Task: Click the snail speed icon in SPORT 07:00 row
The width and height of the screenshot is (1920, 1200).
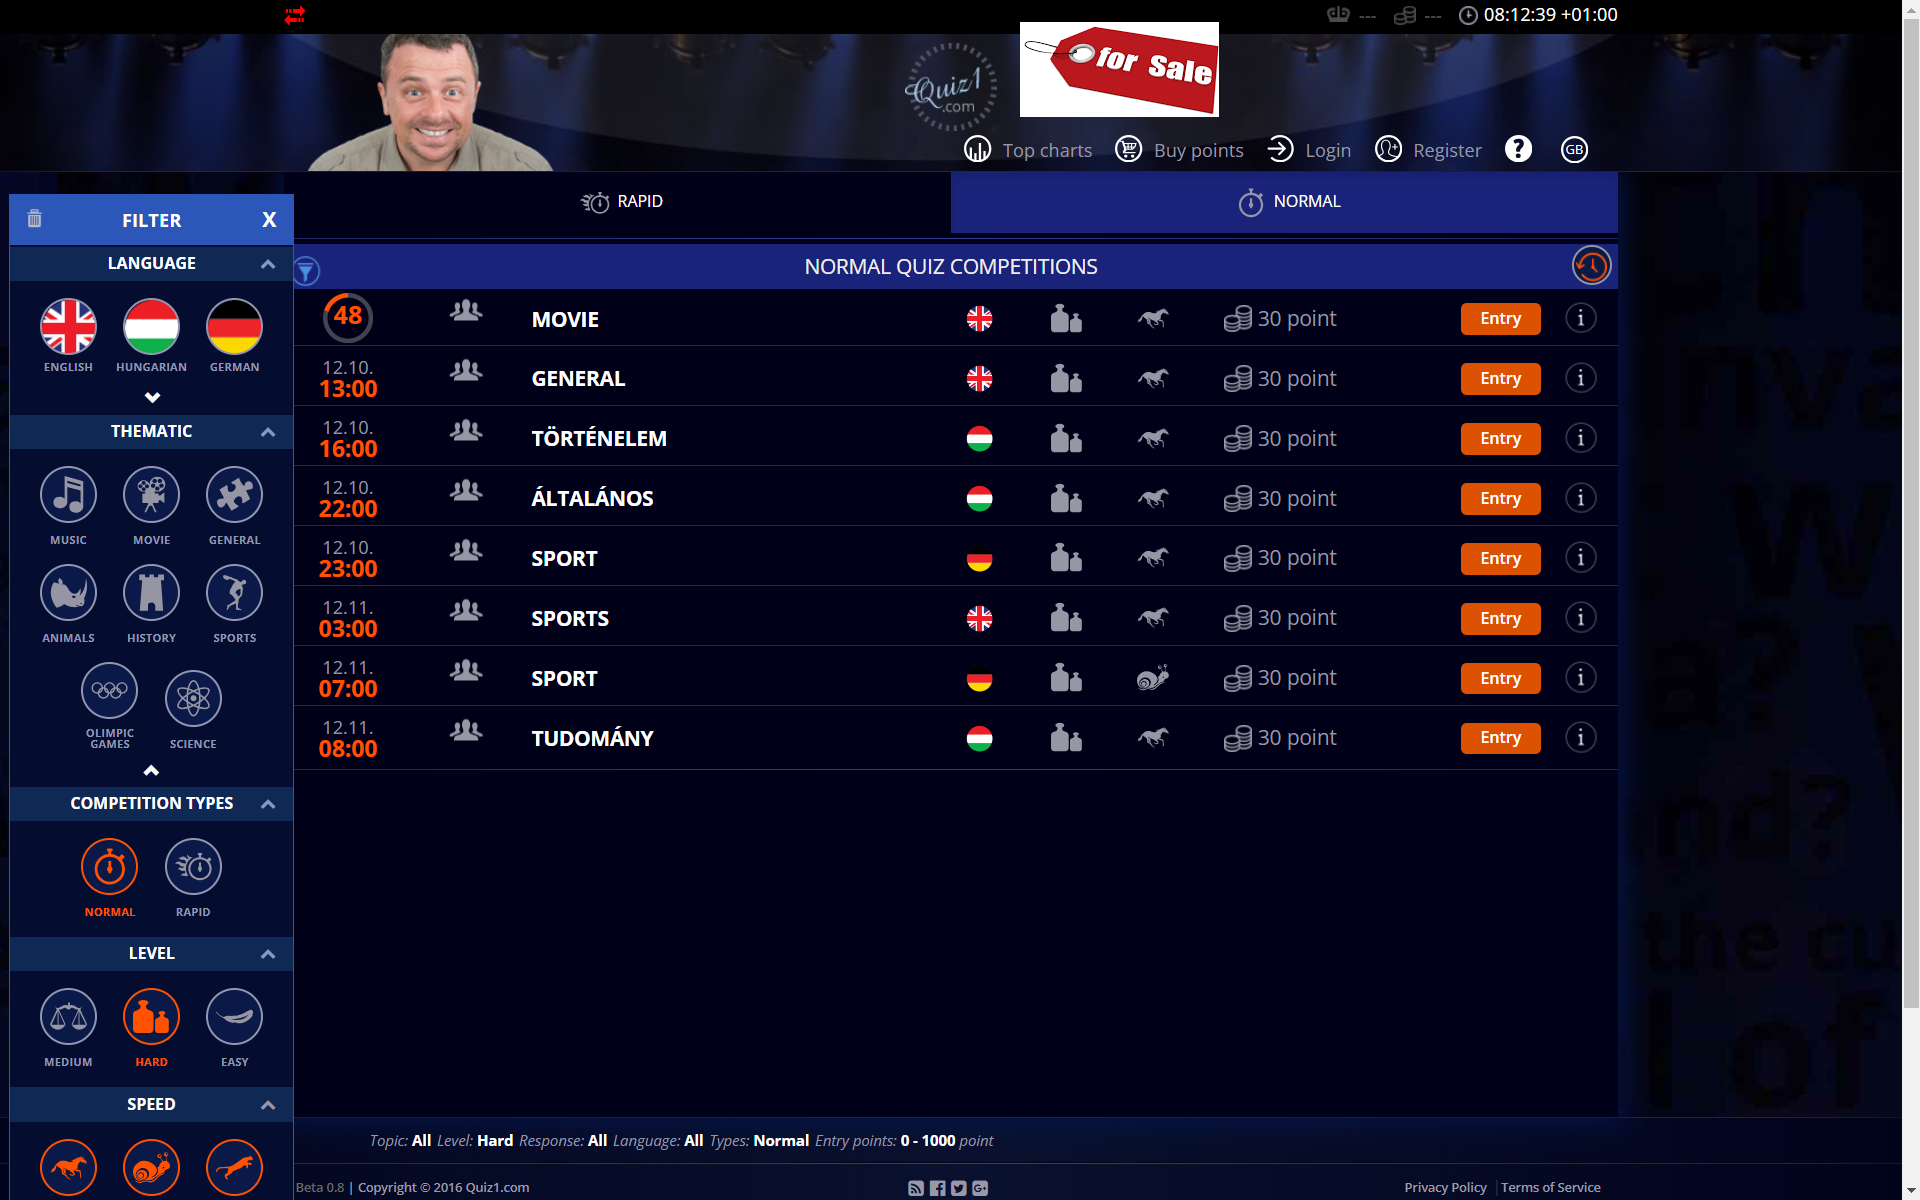Action: 1153,678
